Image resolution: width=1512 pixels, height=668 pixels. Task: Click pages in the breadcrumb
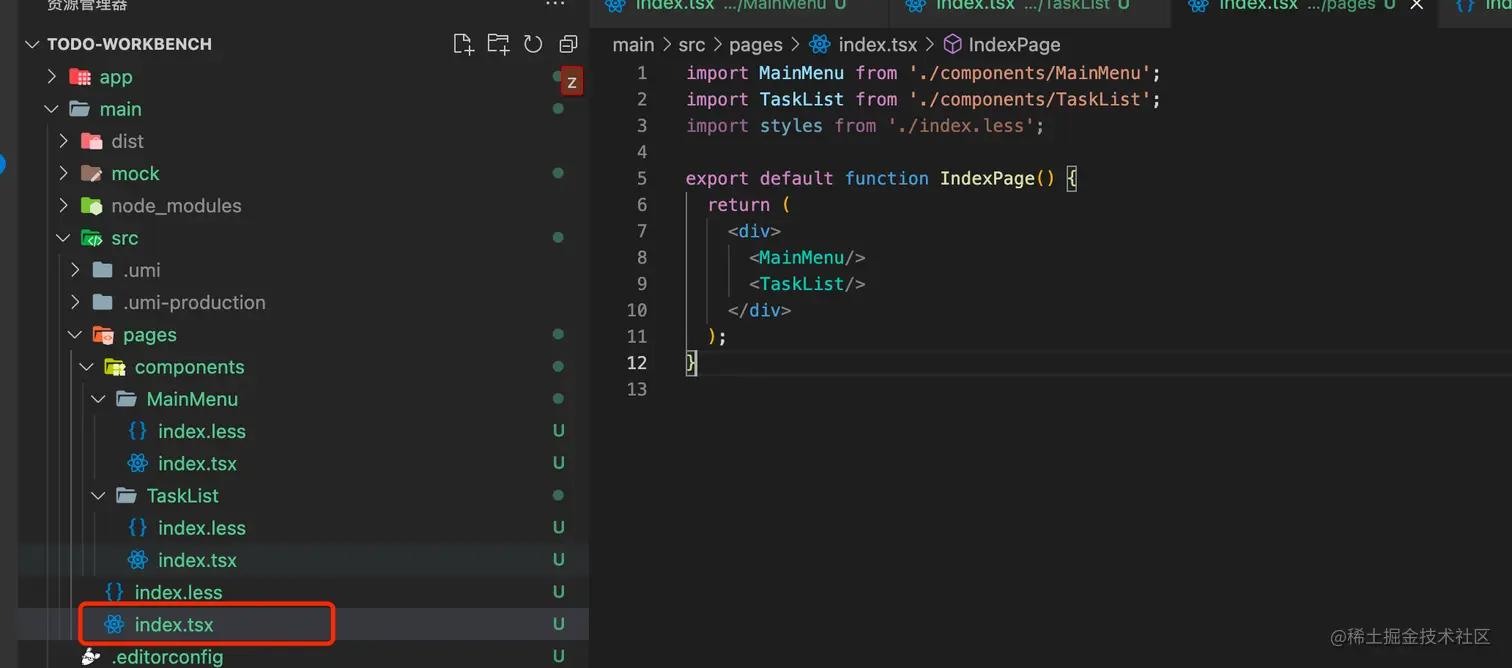point(756,45)
